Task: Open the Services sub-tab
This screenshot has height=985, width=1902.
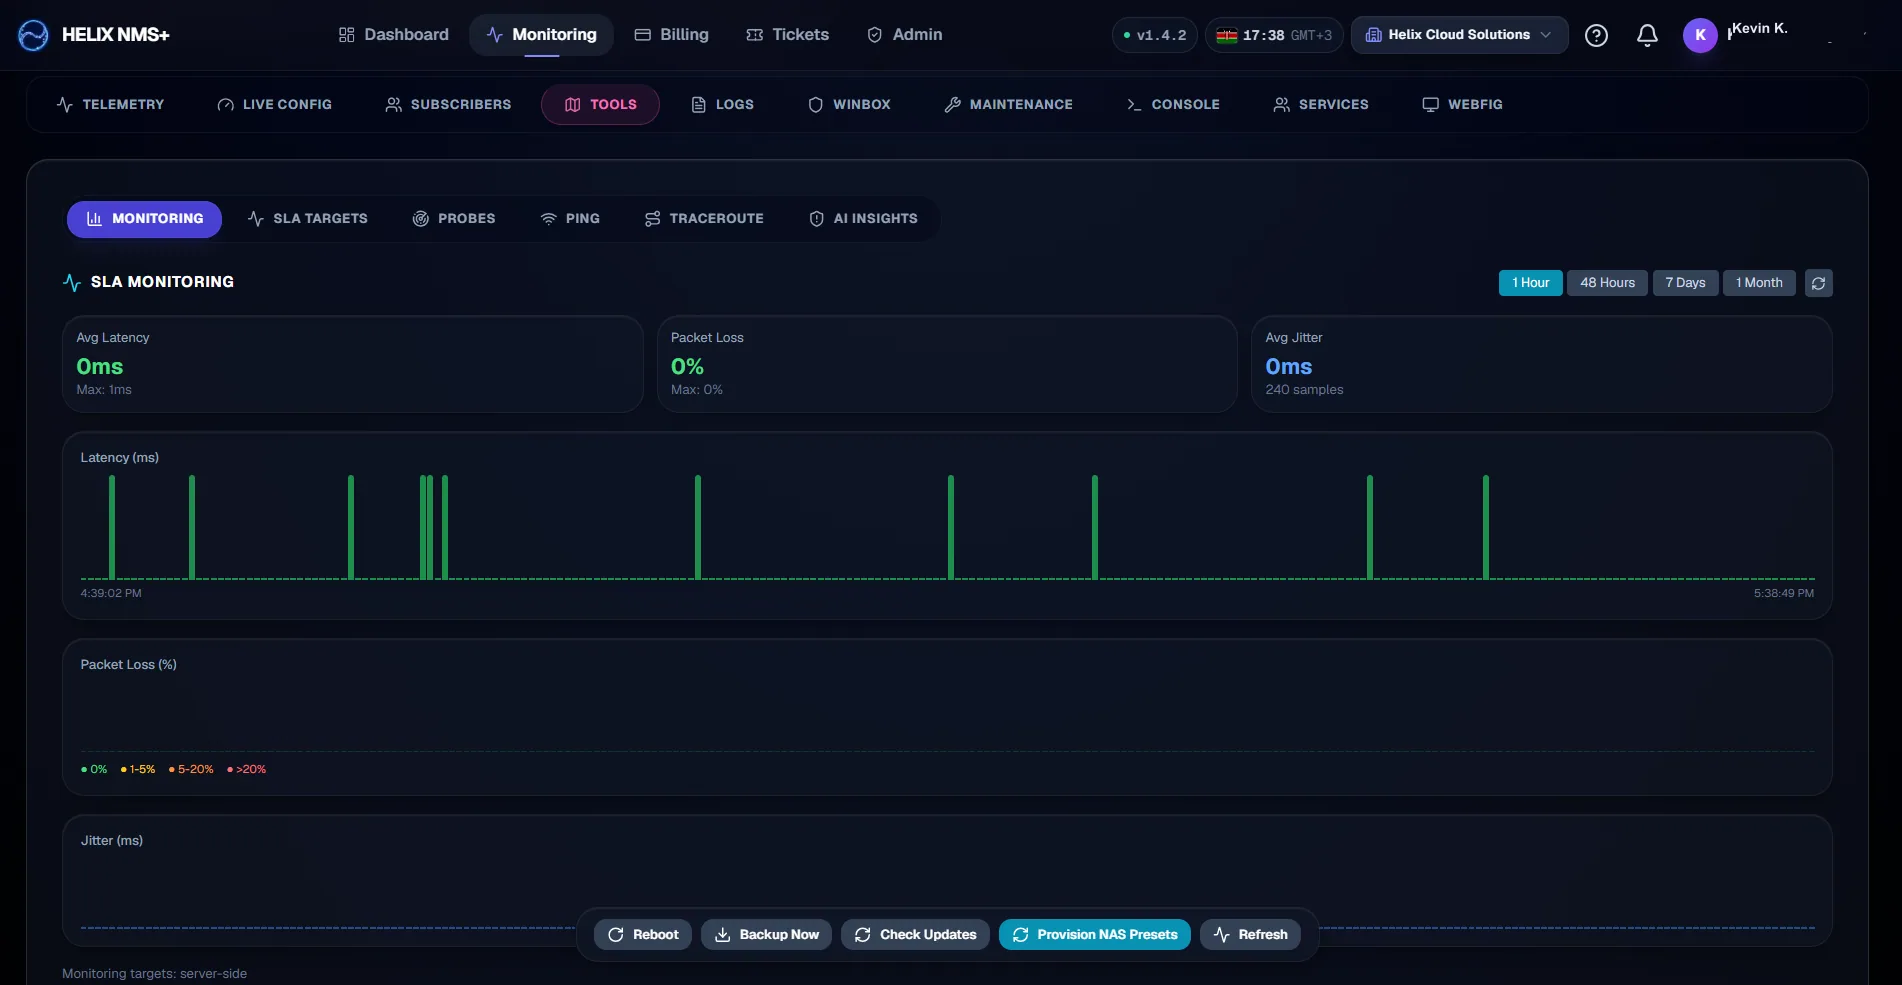Action: pyautogui.click(x=1320, y=104)
